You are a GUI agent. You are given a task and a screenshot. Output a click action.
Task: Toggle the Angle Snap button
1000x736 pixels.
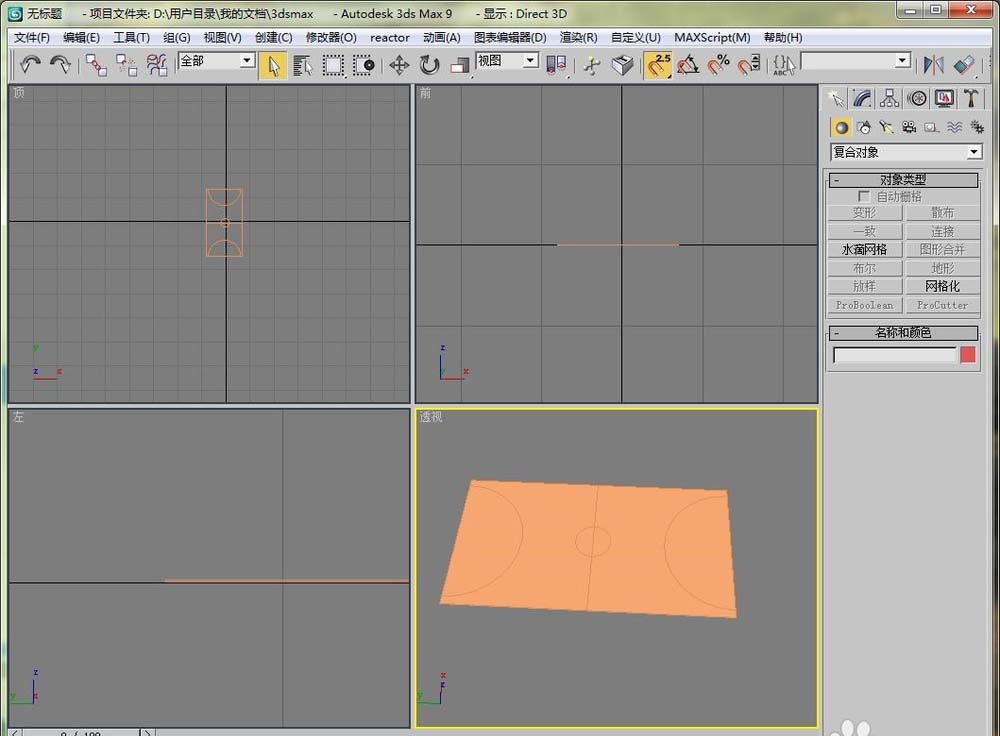688,65
